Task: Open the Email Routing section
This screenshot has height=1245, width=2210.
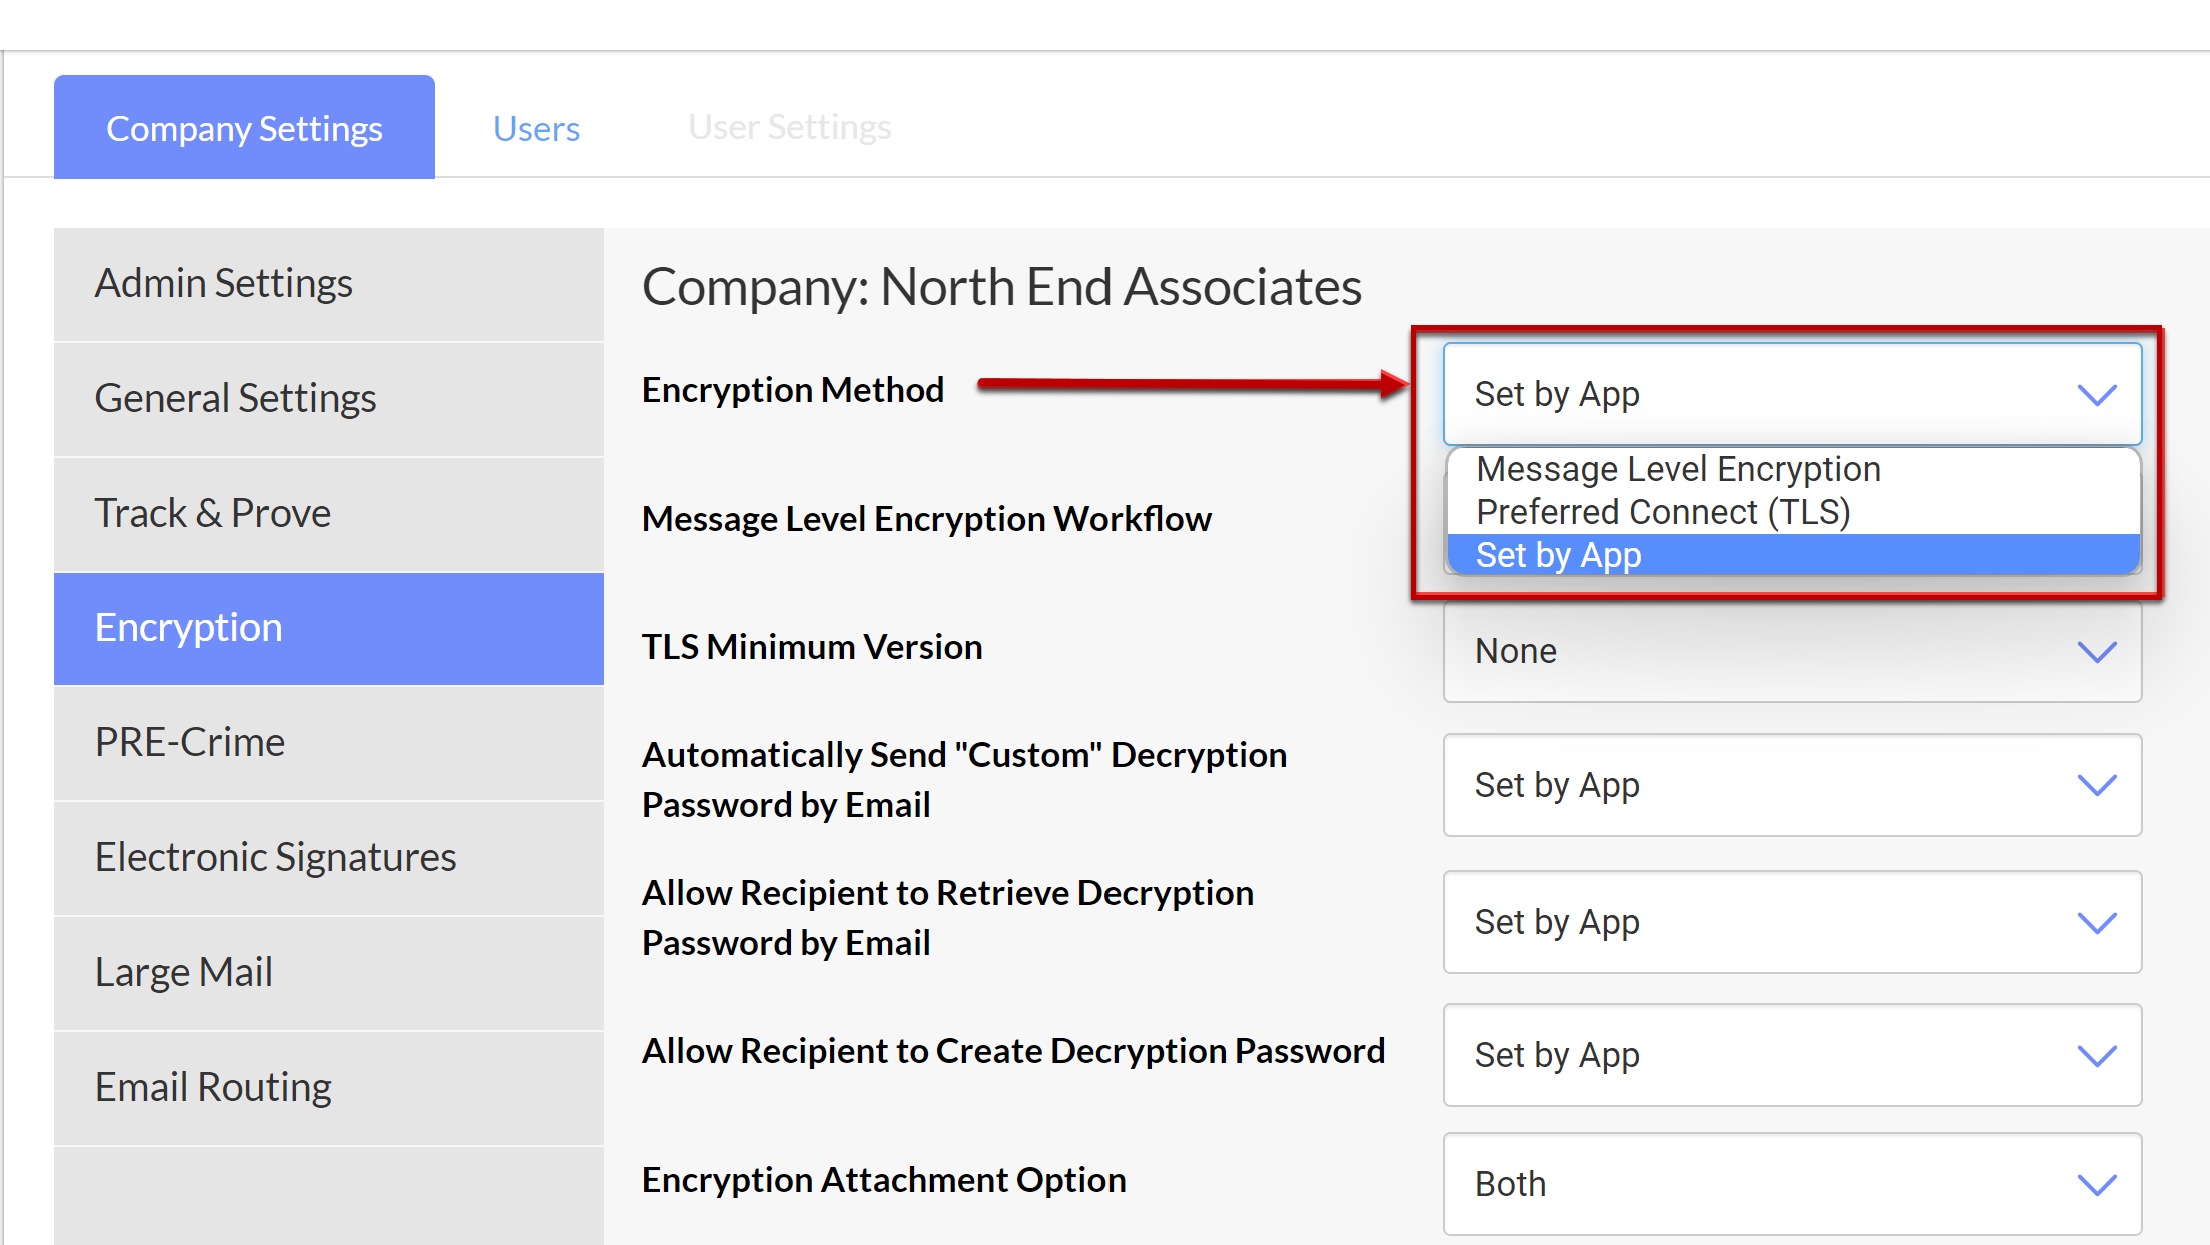Action: coord(213,1086)
